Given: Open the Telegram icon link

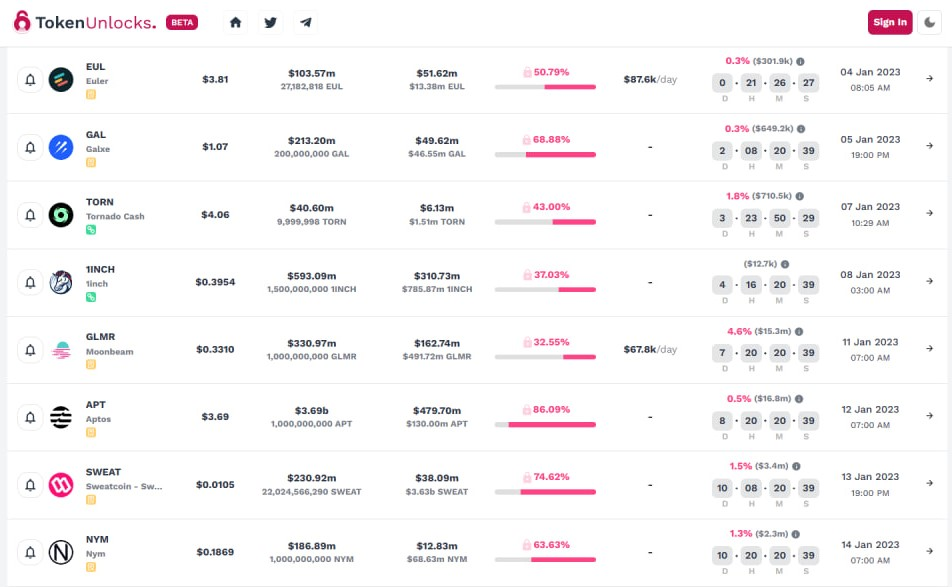Looking at the screenshot, I should click(305, 22).
